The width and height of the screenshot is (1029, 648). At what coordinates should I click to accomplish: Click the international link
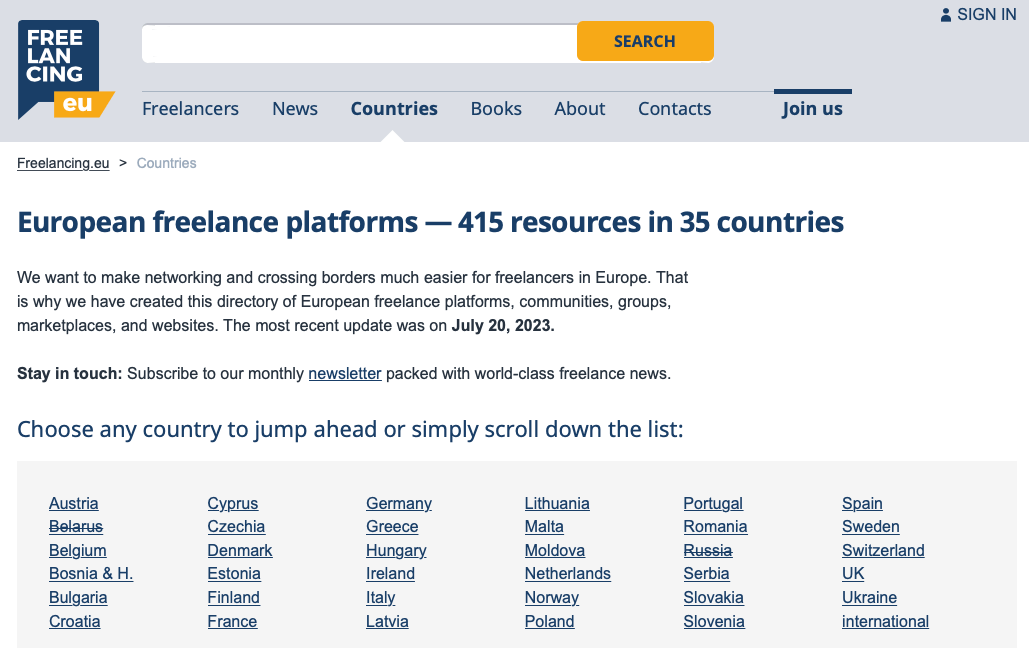(885, 621)
